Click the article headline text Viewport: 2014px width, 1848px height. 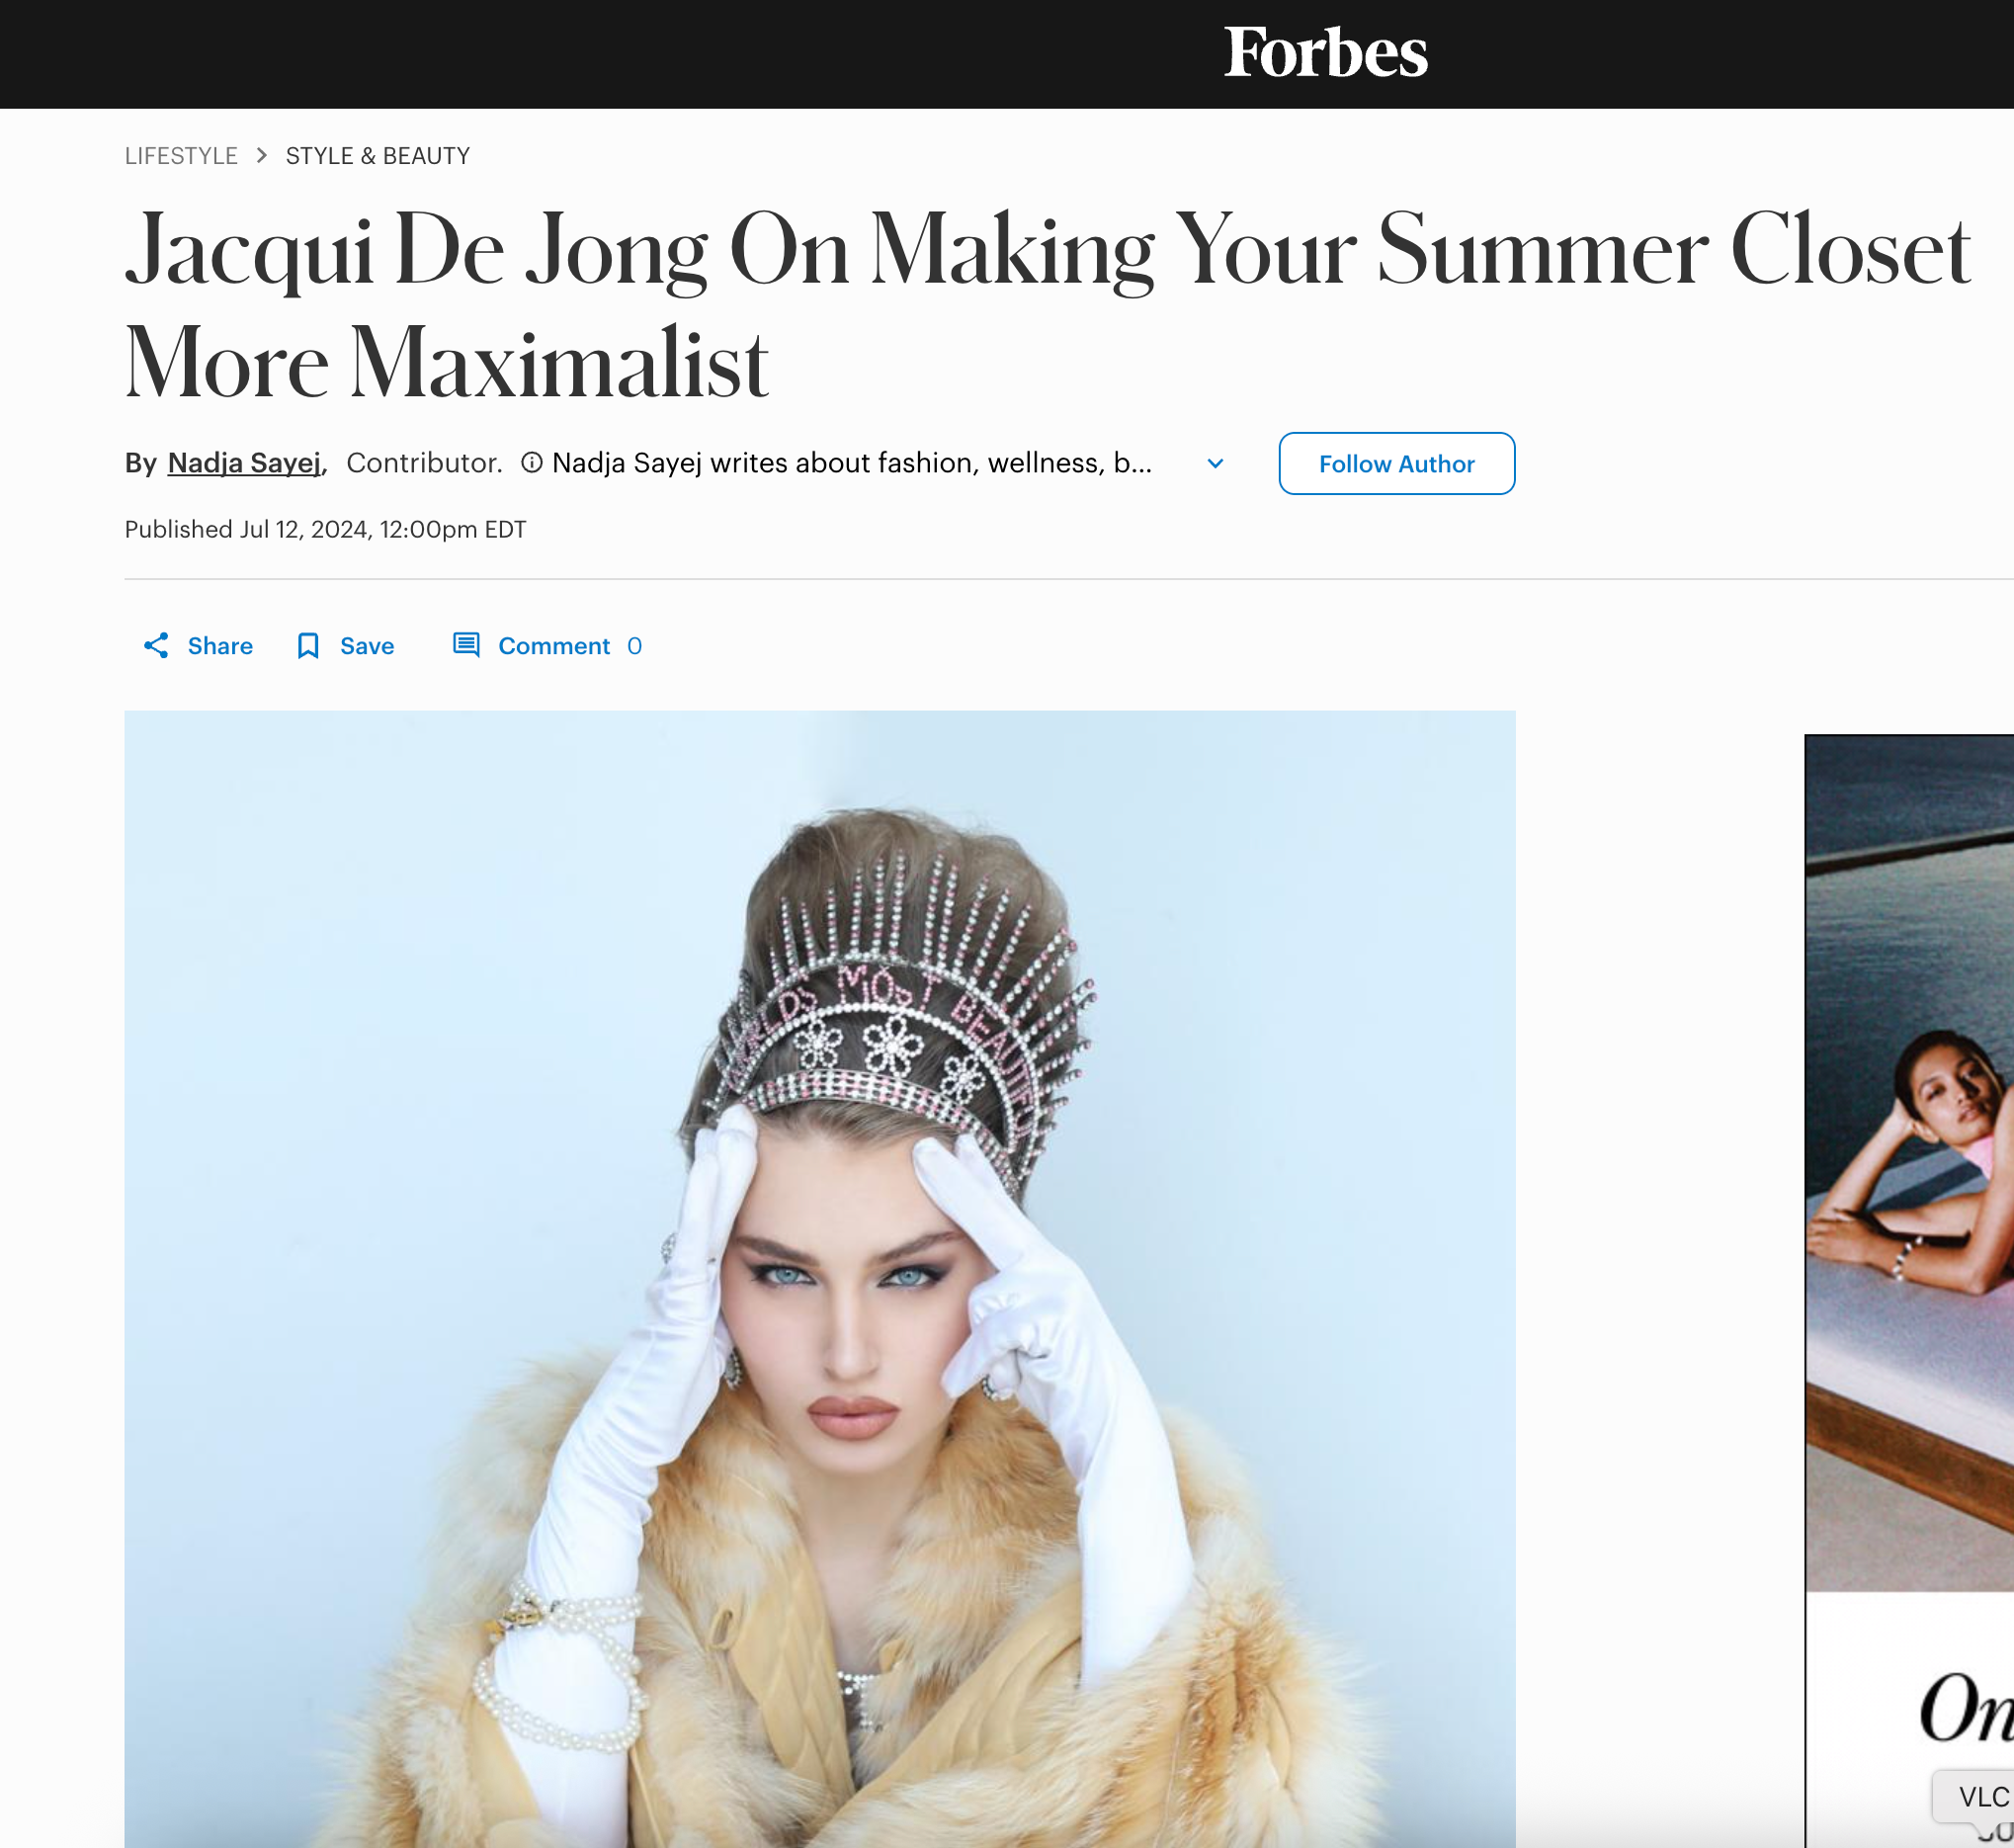point(1048,305)
